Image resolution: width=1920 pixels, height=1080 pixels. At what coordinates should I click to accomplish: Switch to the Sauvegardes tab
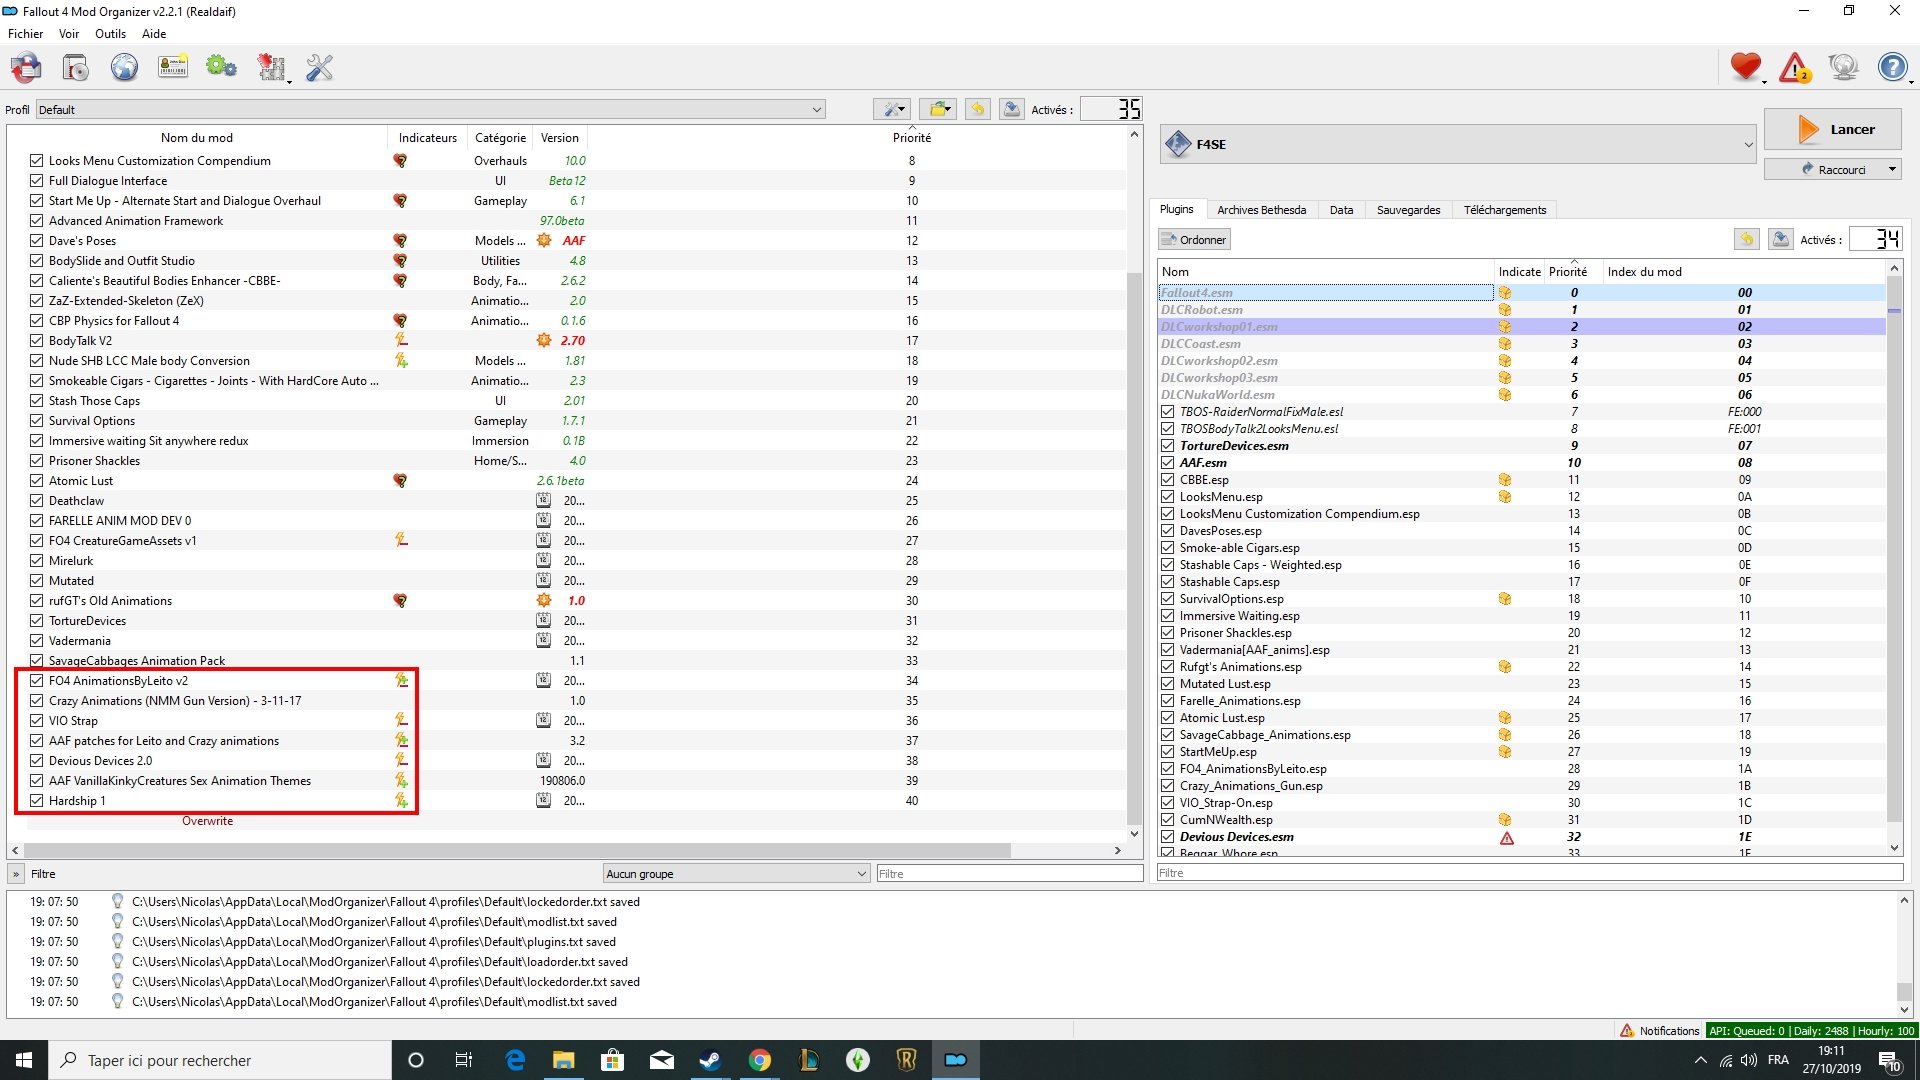point(1408,210)
